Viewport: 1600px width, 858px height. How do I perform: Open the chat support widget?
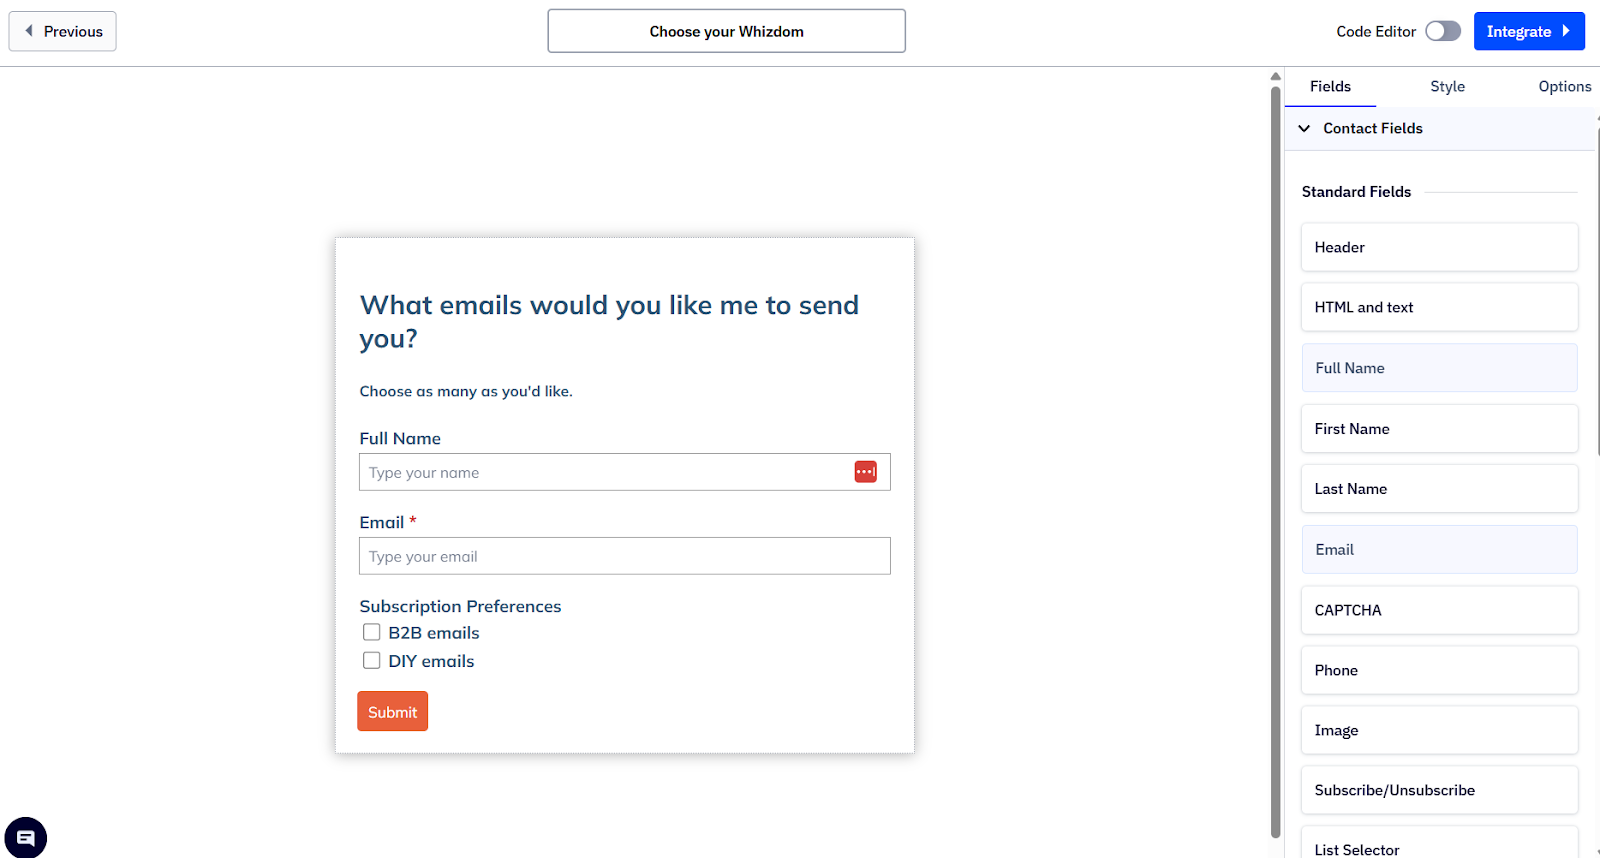[x=26, y=837]
